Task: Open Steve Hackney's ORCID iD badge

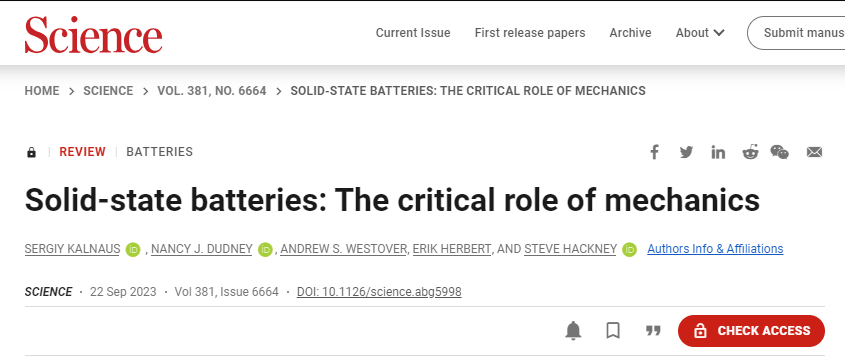Action: point(629,250)
